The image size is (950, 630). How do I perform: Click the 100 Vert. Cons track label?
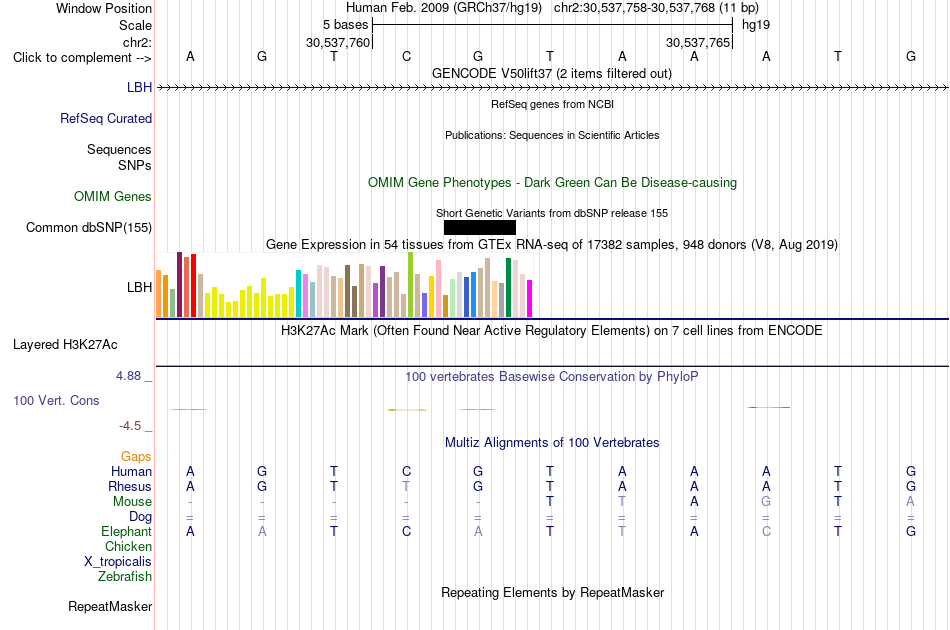coord(56,400)
